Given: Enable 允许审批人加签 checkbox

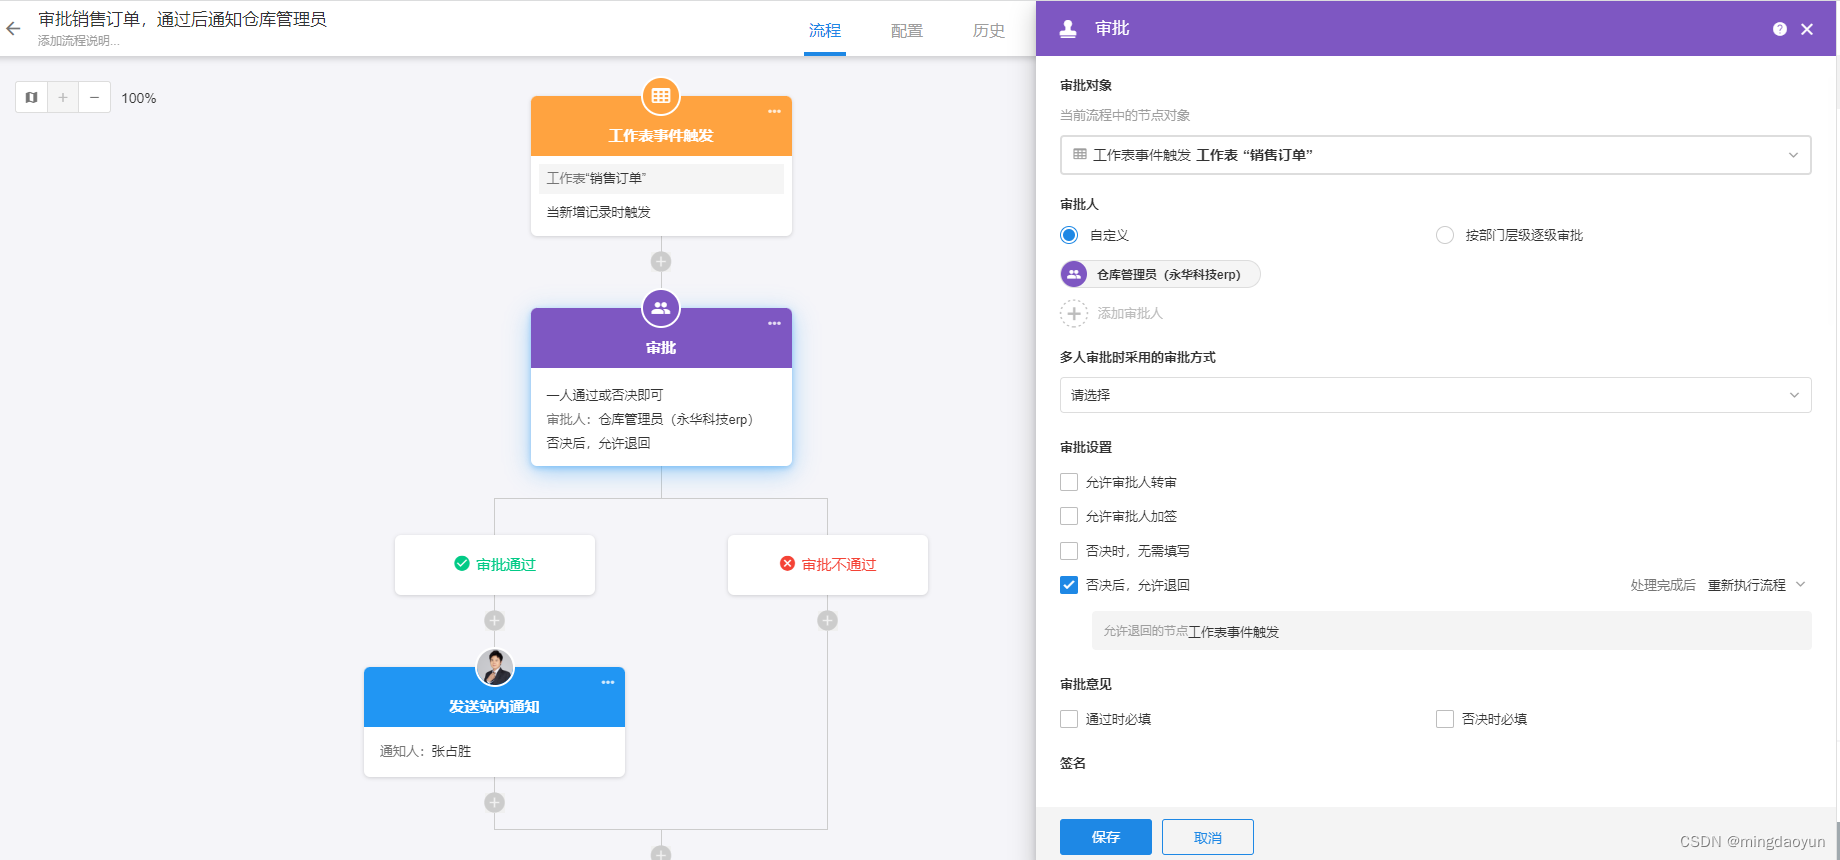Looking at the screenshot, I should pyautogui.click(x=1069, y=516).
